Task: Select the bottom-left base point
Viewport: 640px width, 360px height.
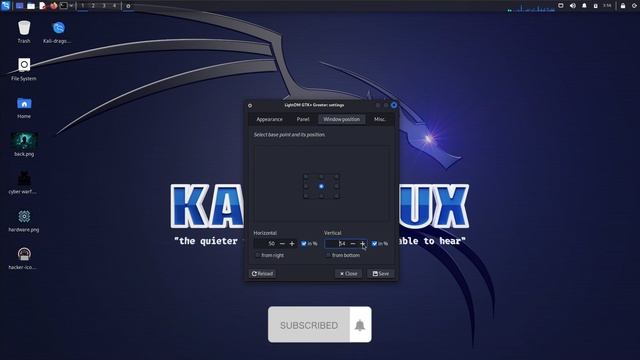Action: click(306, 196)
